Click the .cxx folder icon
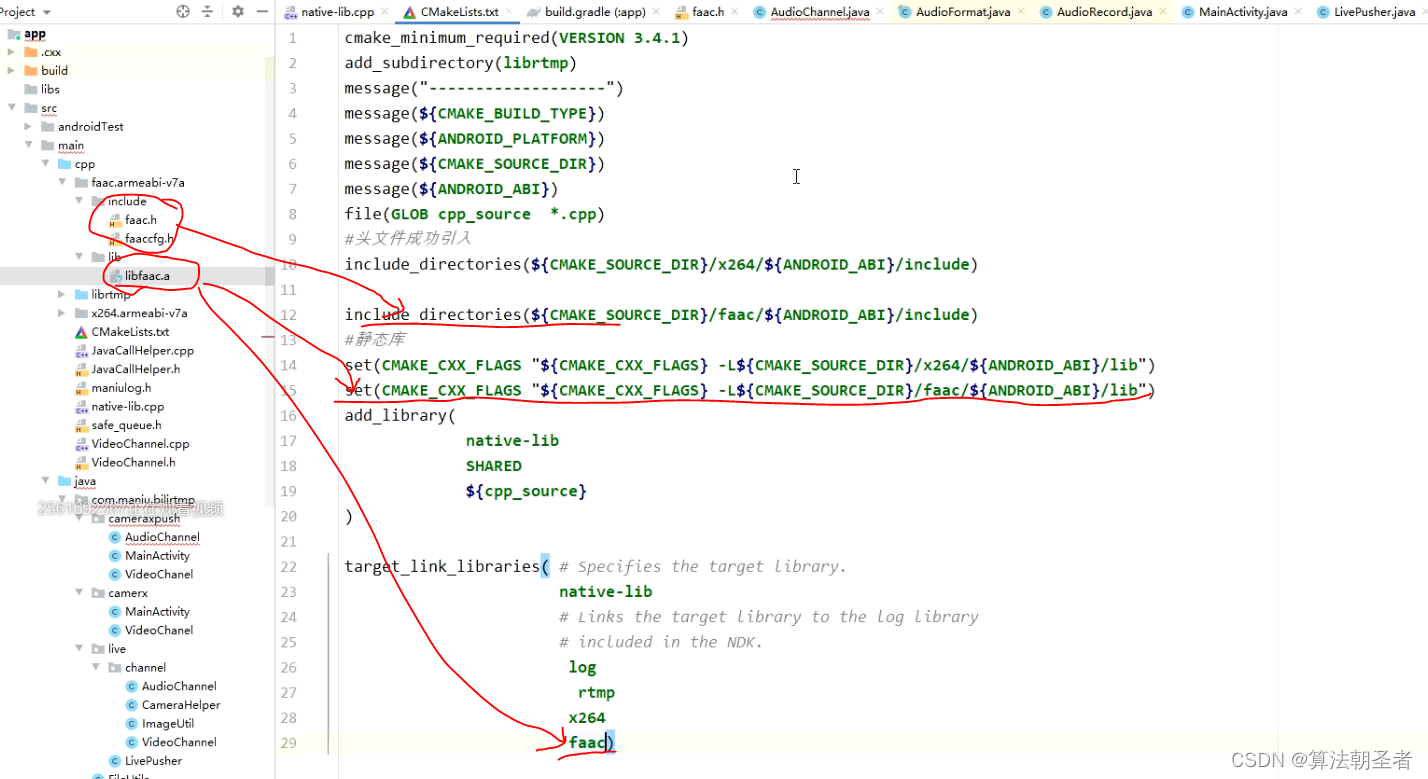The height and width of the screenshot is (779, 1428). pyautogui.click(x=31, y=51)
